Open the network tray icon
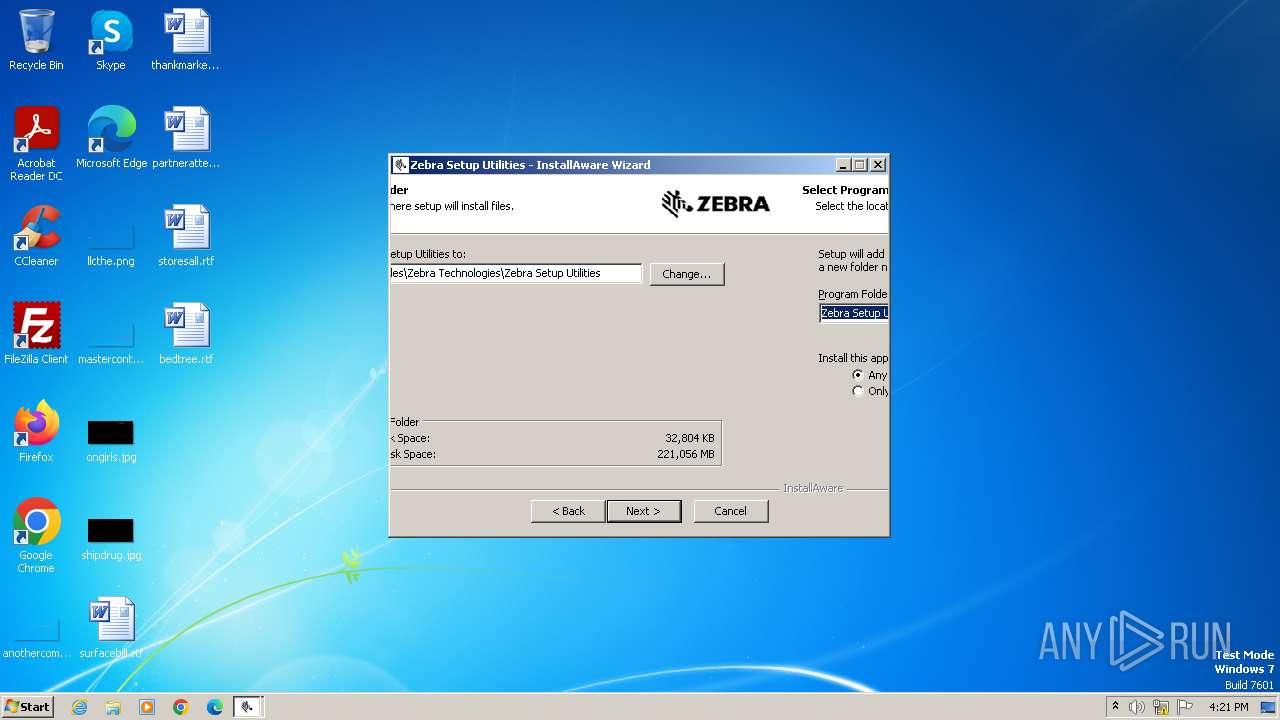This screenshot has width=1280, height=720. pos(1161,707)
